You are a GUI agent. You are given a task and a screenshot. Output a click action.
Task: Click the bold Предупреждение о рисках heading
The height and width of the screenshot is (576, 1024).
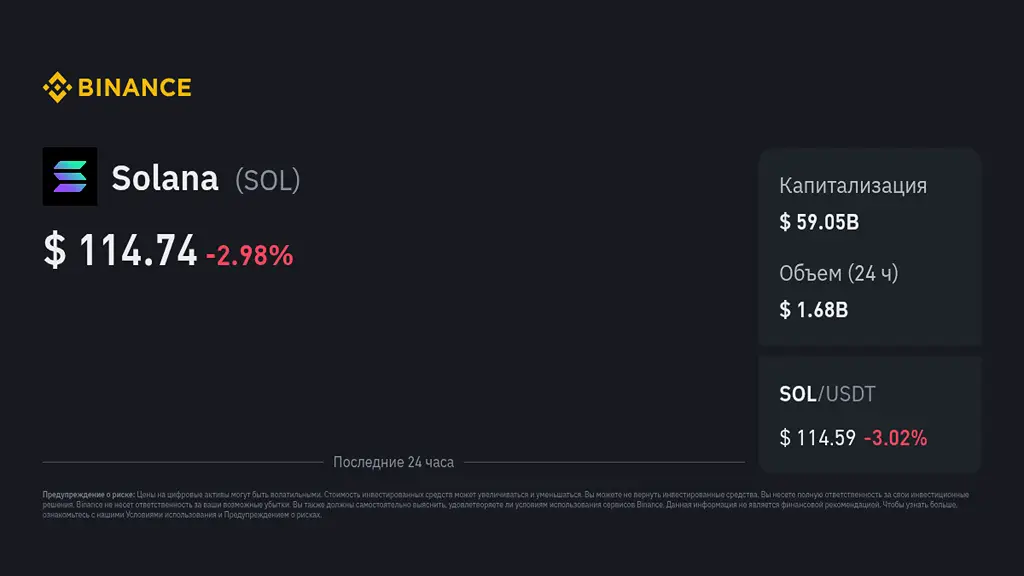[x=88, y=495]
